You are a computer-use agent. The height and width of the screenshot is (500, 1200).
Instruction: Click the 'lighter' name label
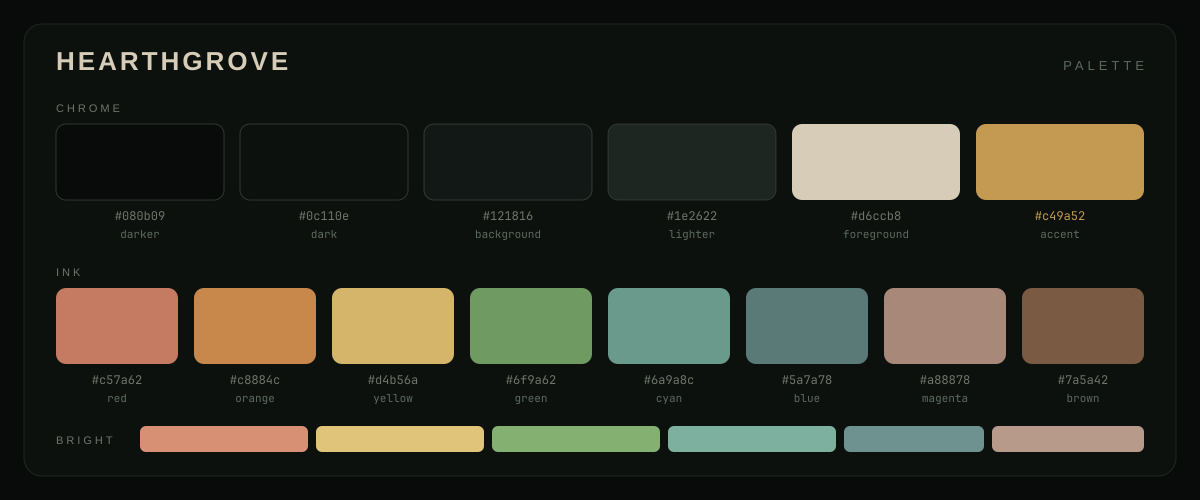[692, 235]
